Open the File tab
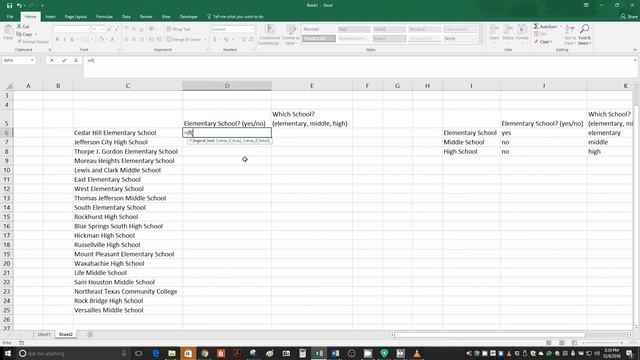 pyautogui.click(x=10, y=17)
